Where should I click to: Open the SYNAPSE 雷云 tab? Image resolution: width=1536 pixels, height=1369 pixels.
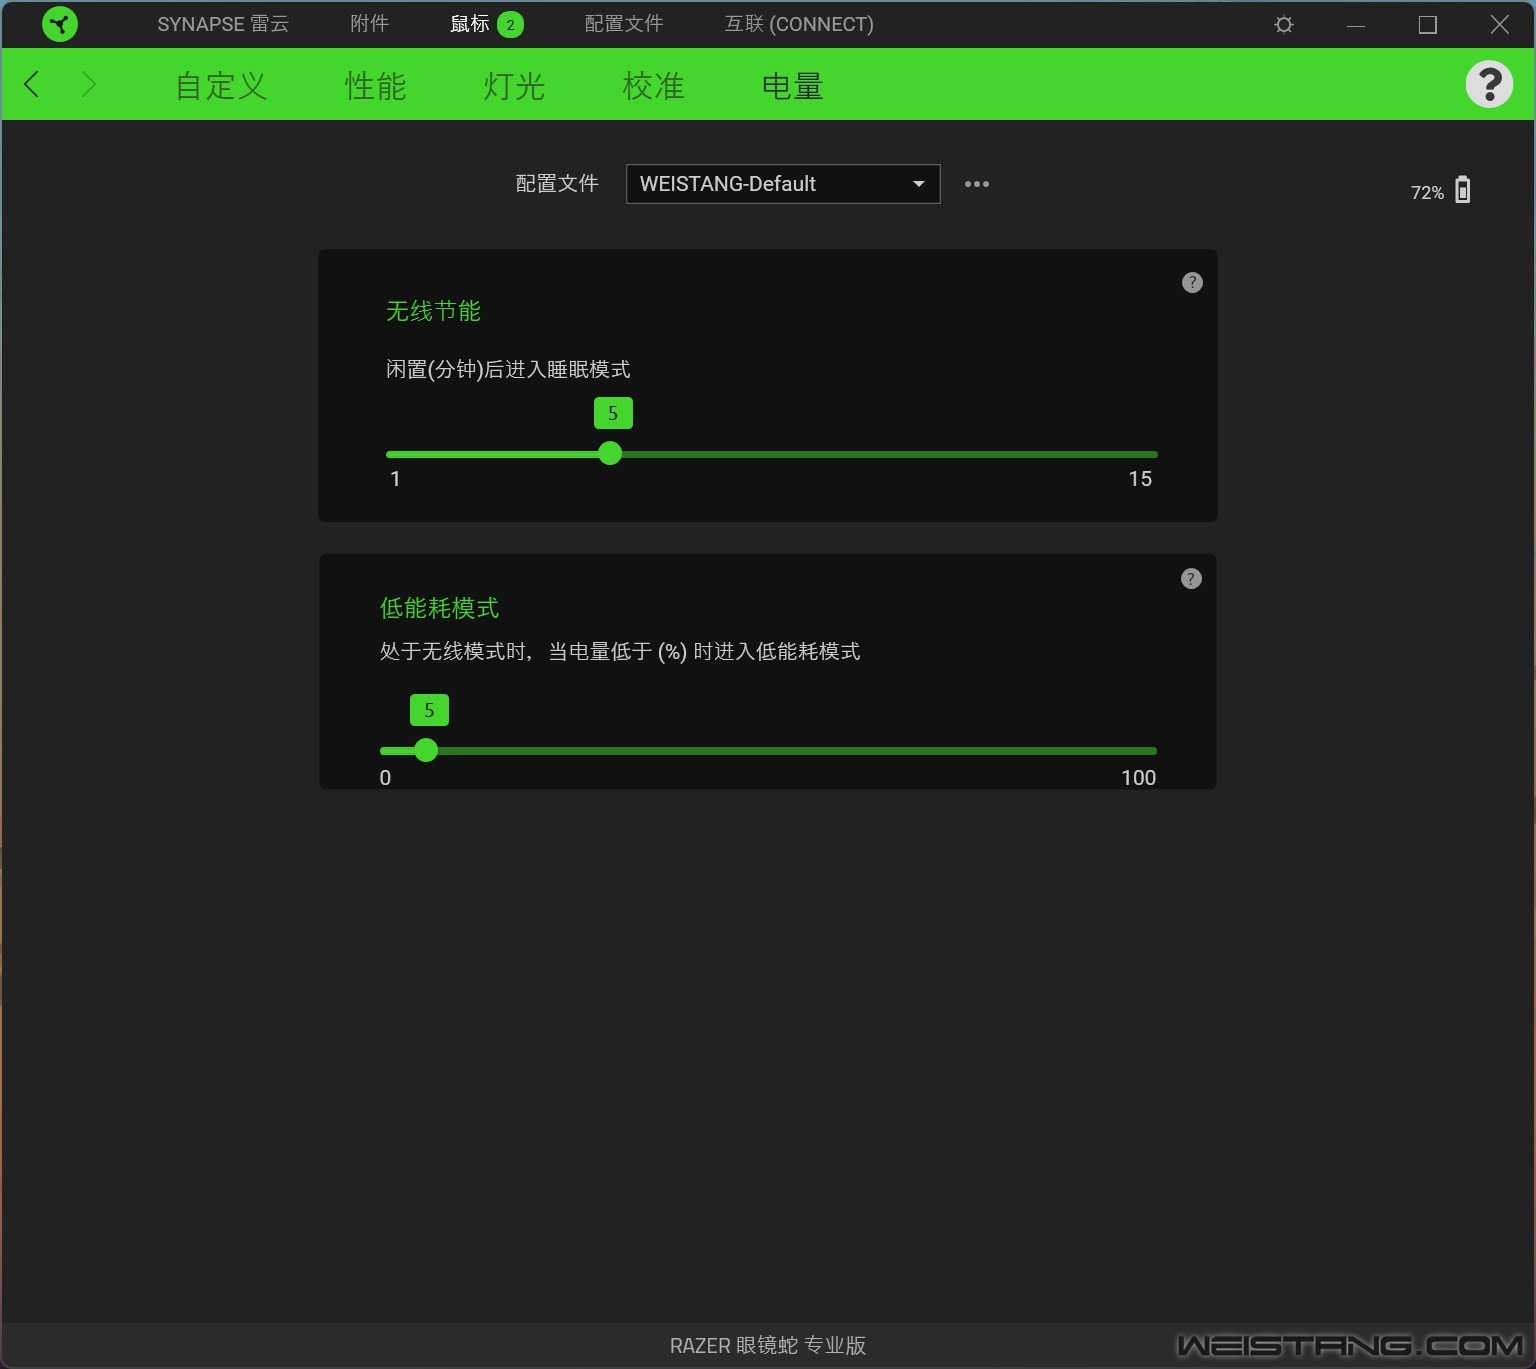[223, 24]
